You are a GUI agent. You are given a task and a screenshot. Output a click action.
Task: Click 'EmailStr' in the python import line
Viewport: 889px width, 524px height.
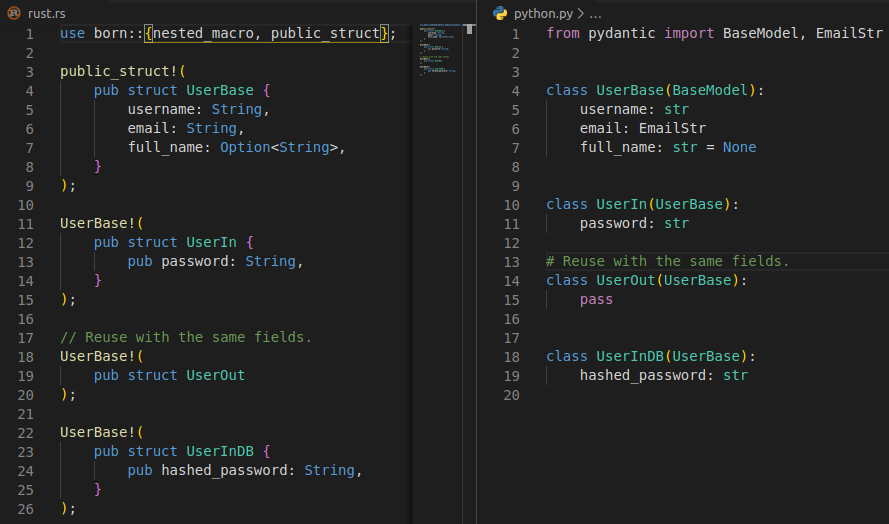pos(849,33)
